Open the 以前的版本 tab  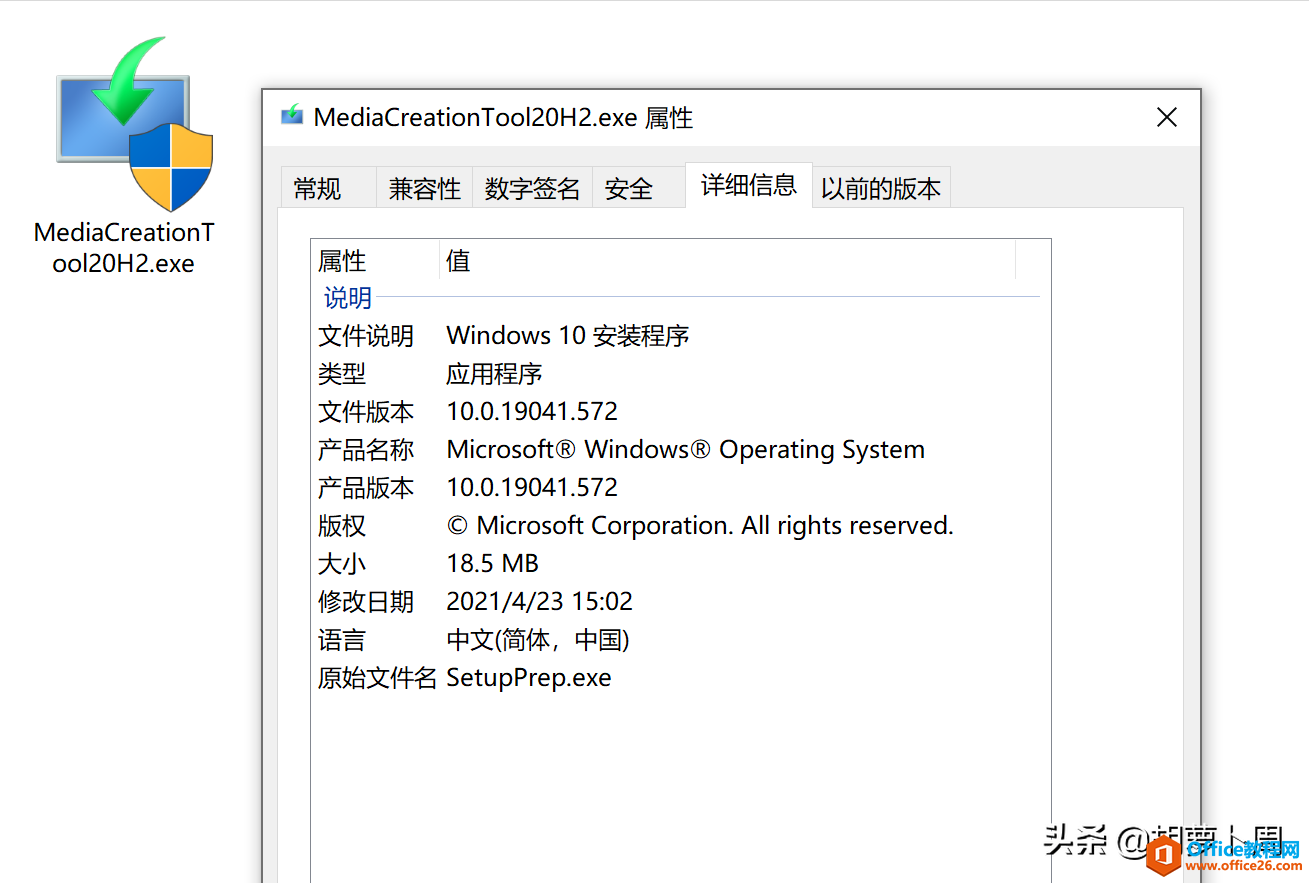[x=880, y=188]
